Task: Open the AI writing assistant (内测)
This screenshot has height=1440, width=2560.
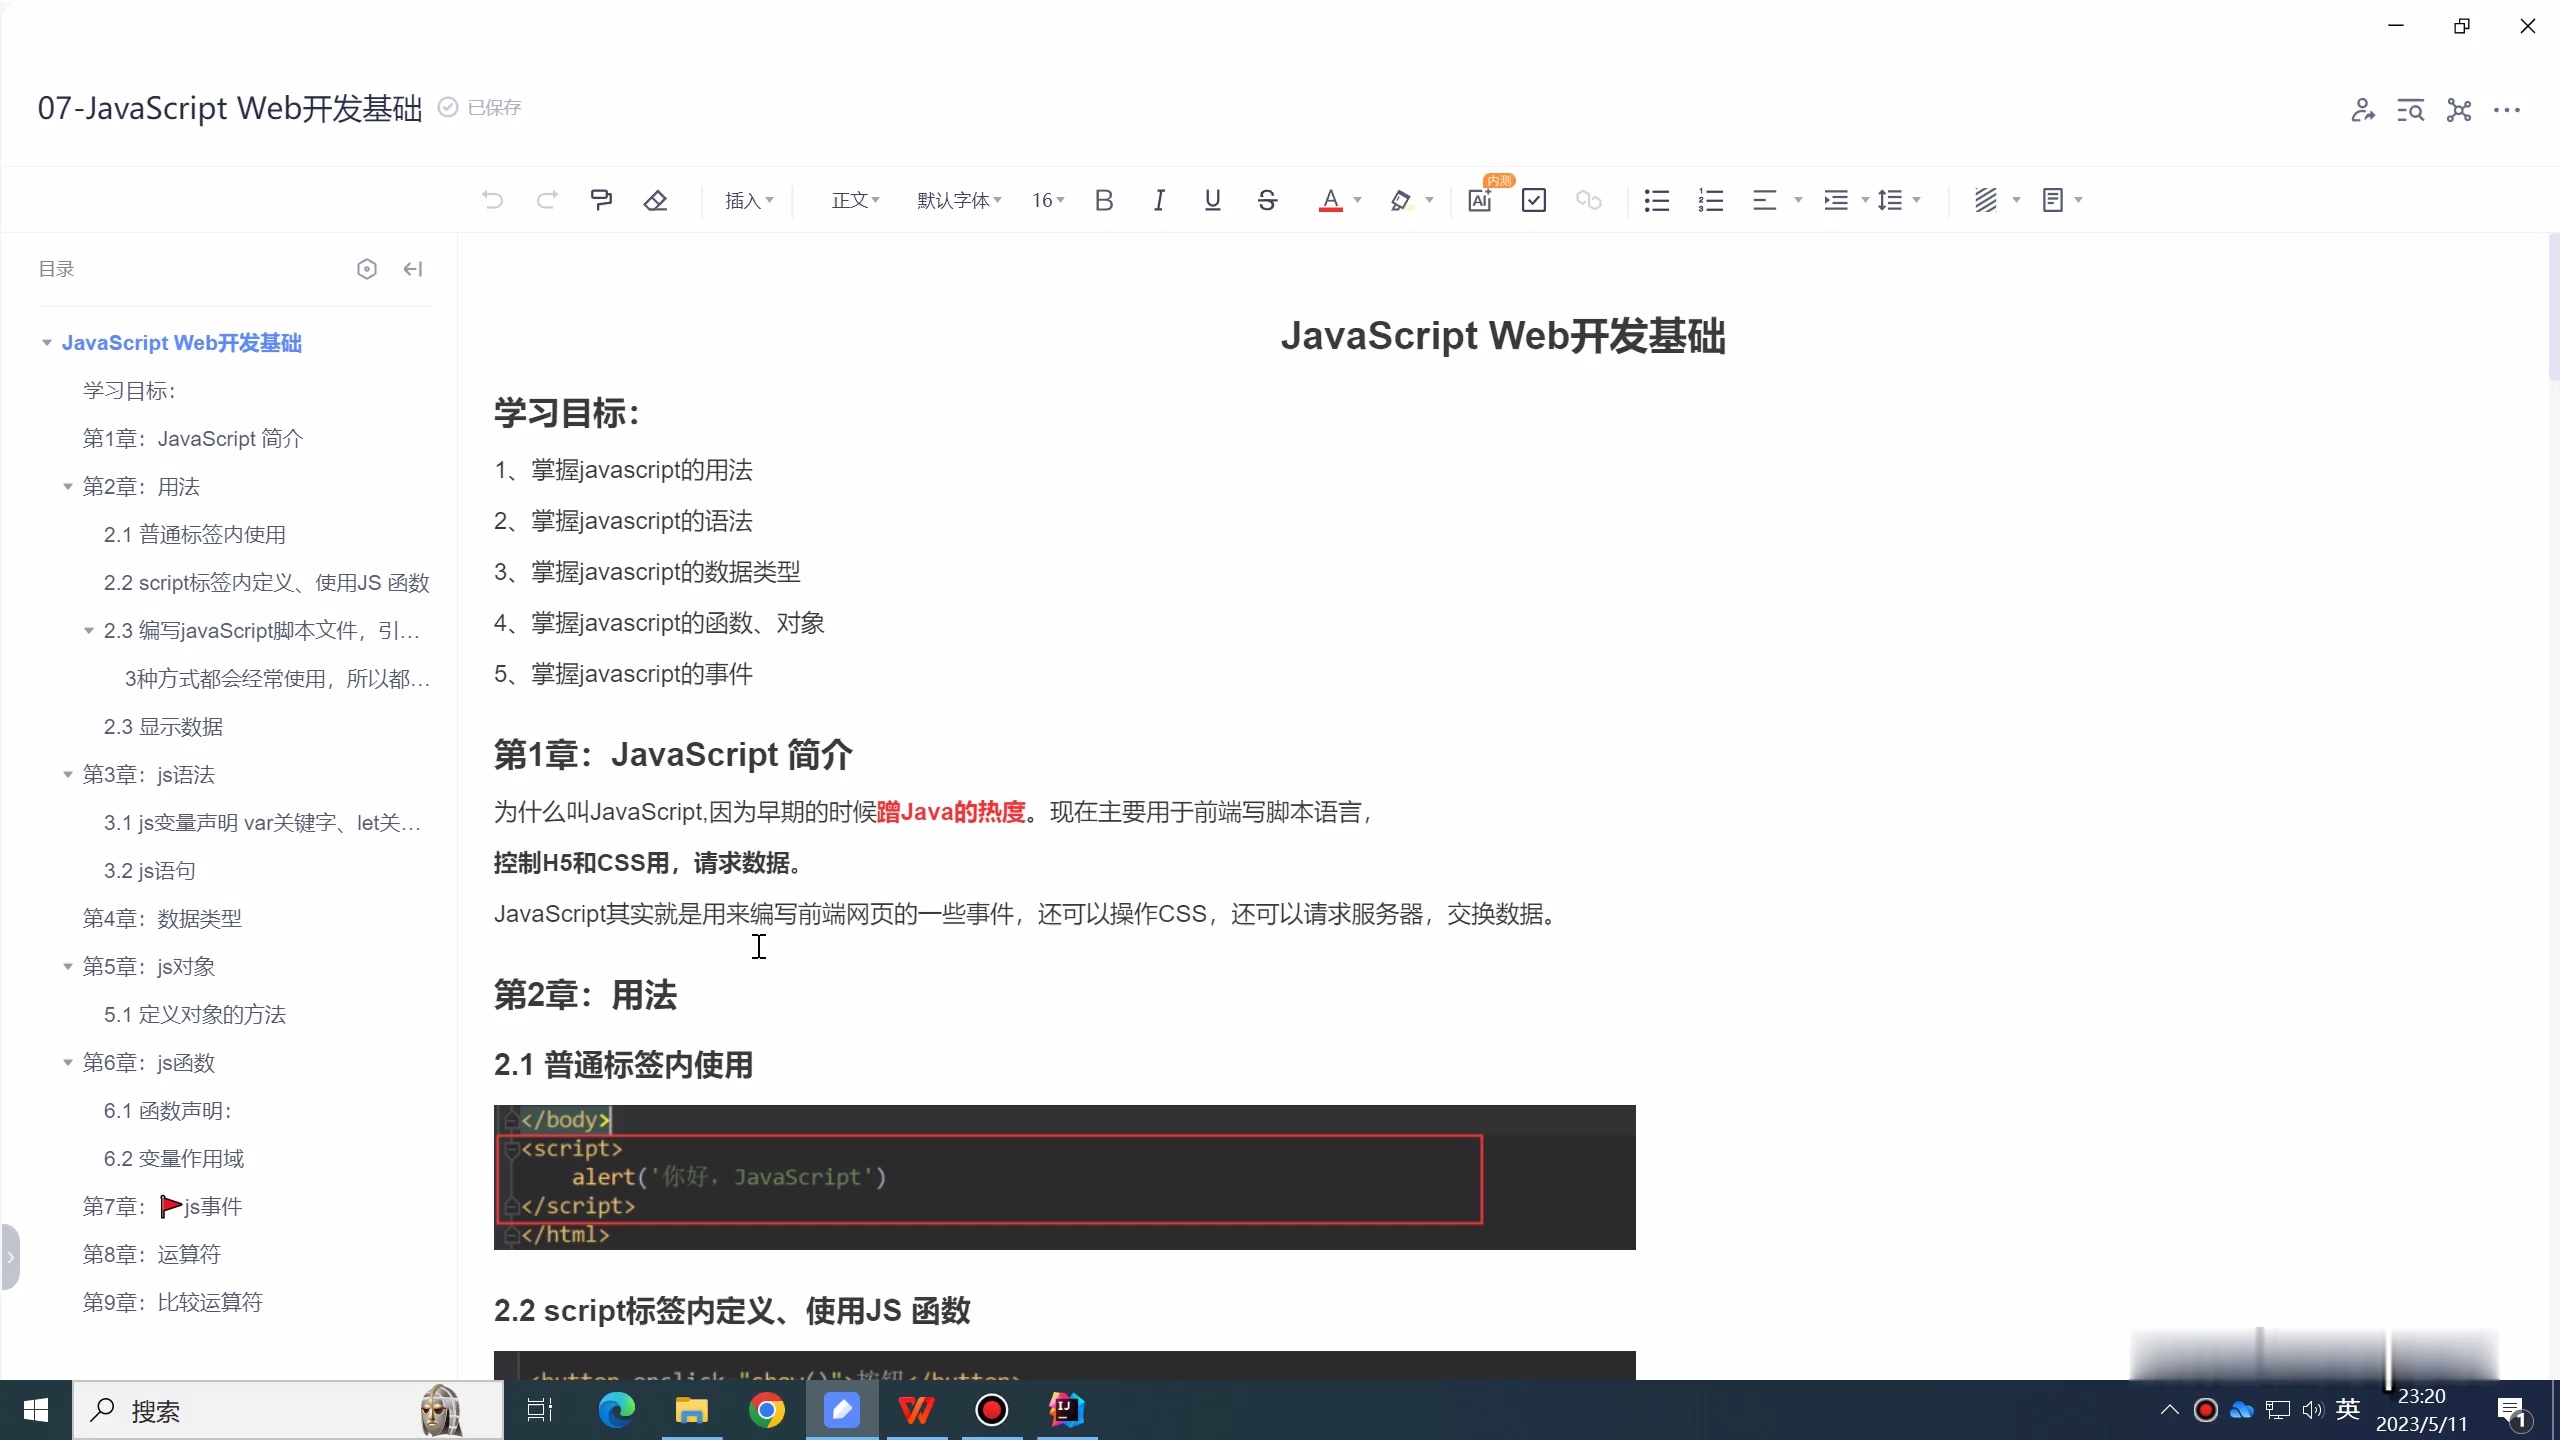Action: coord(1479,200)
